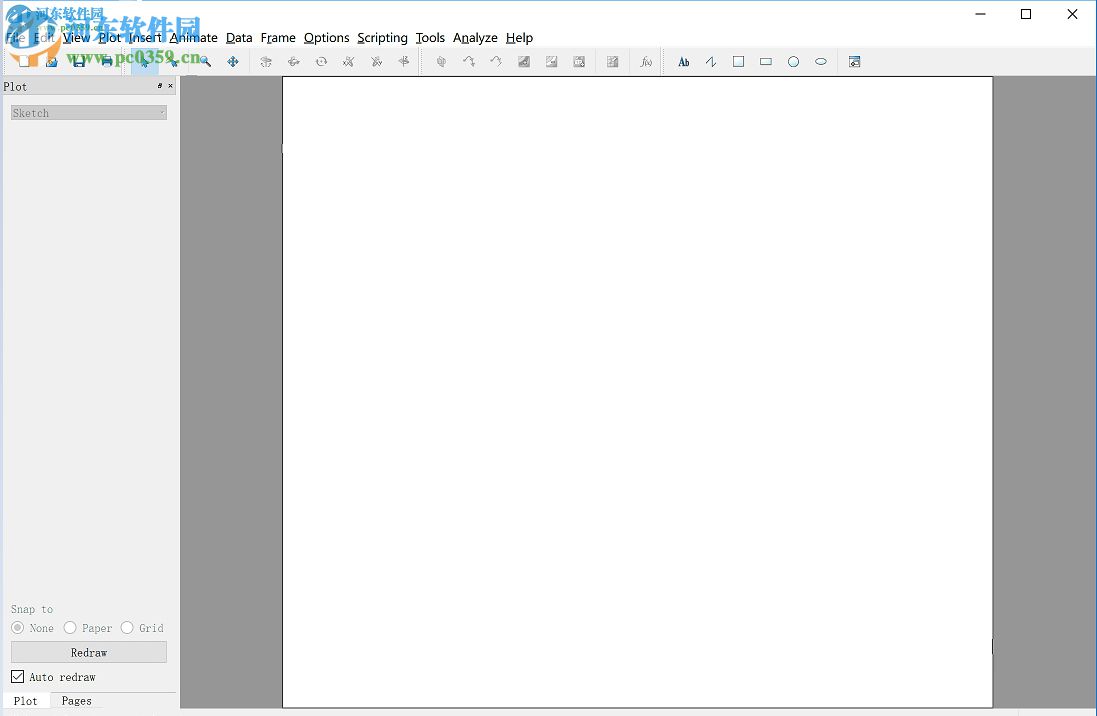This screenshot has width=1097, height=716.
Task: Pick the square shape tool
Action: click(738, 62)
